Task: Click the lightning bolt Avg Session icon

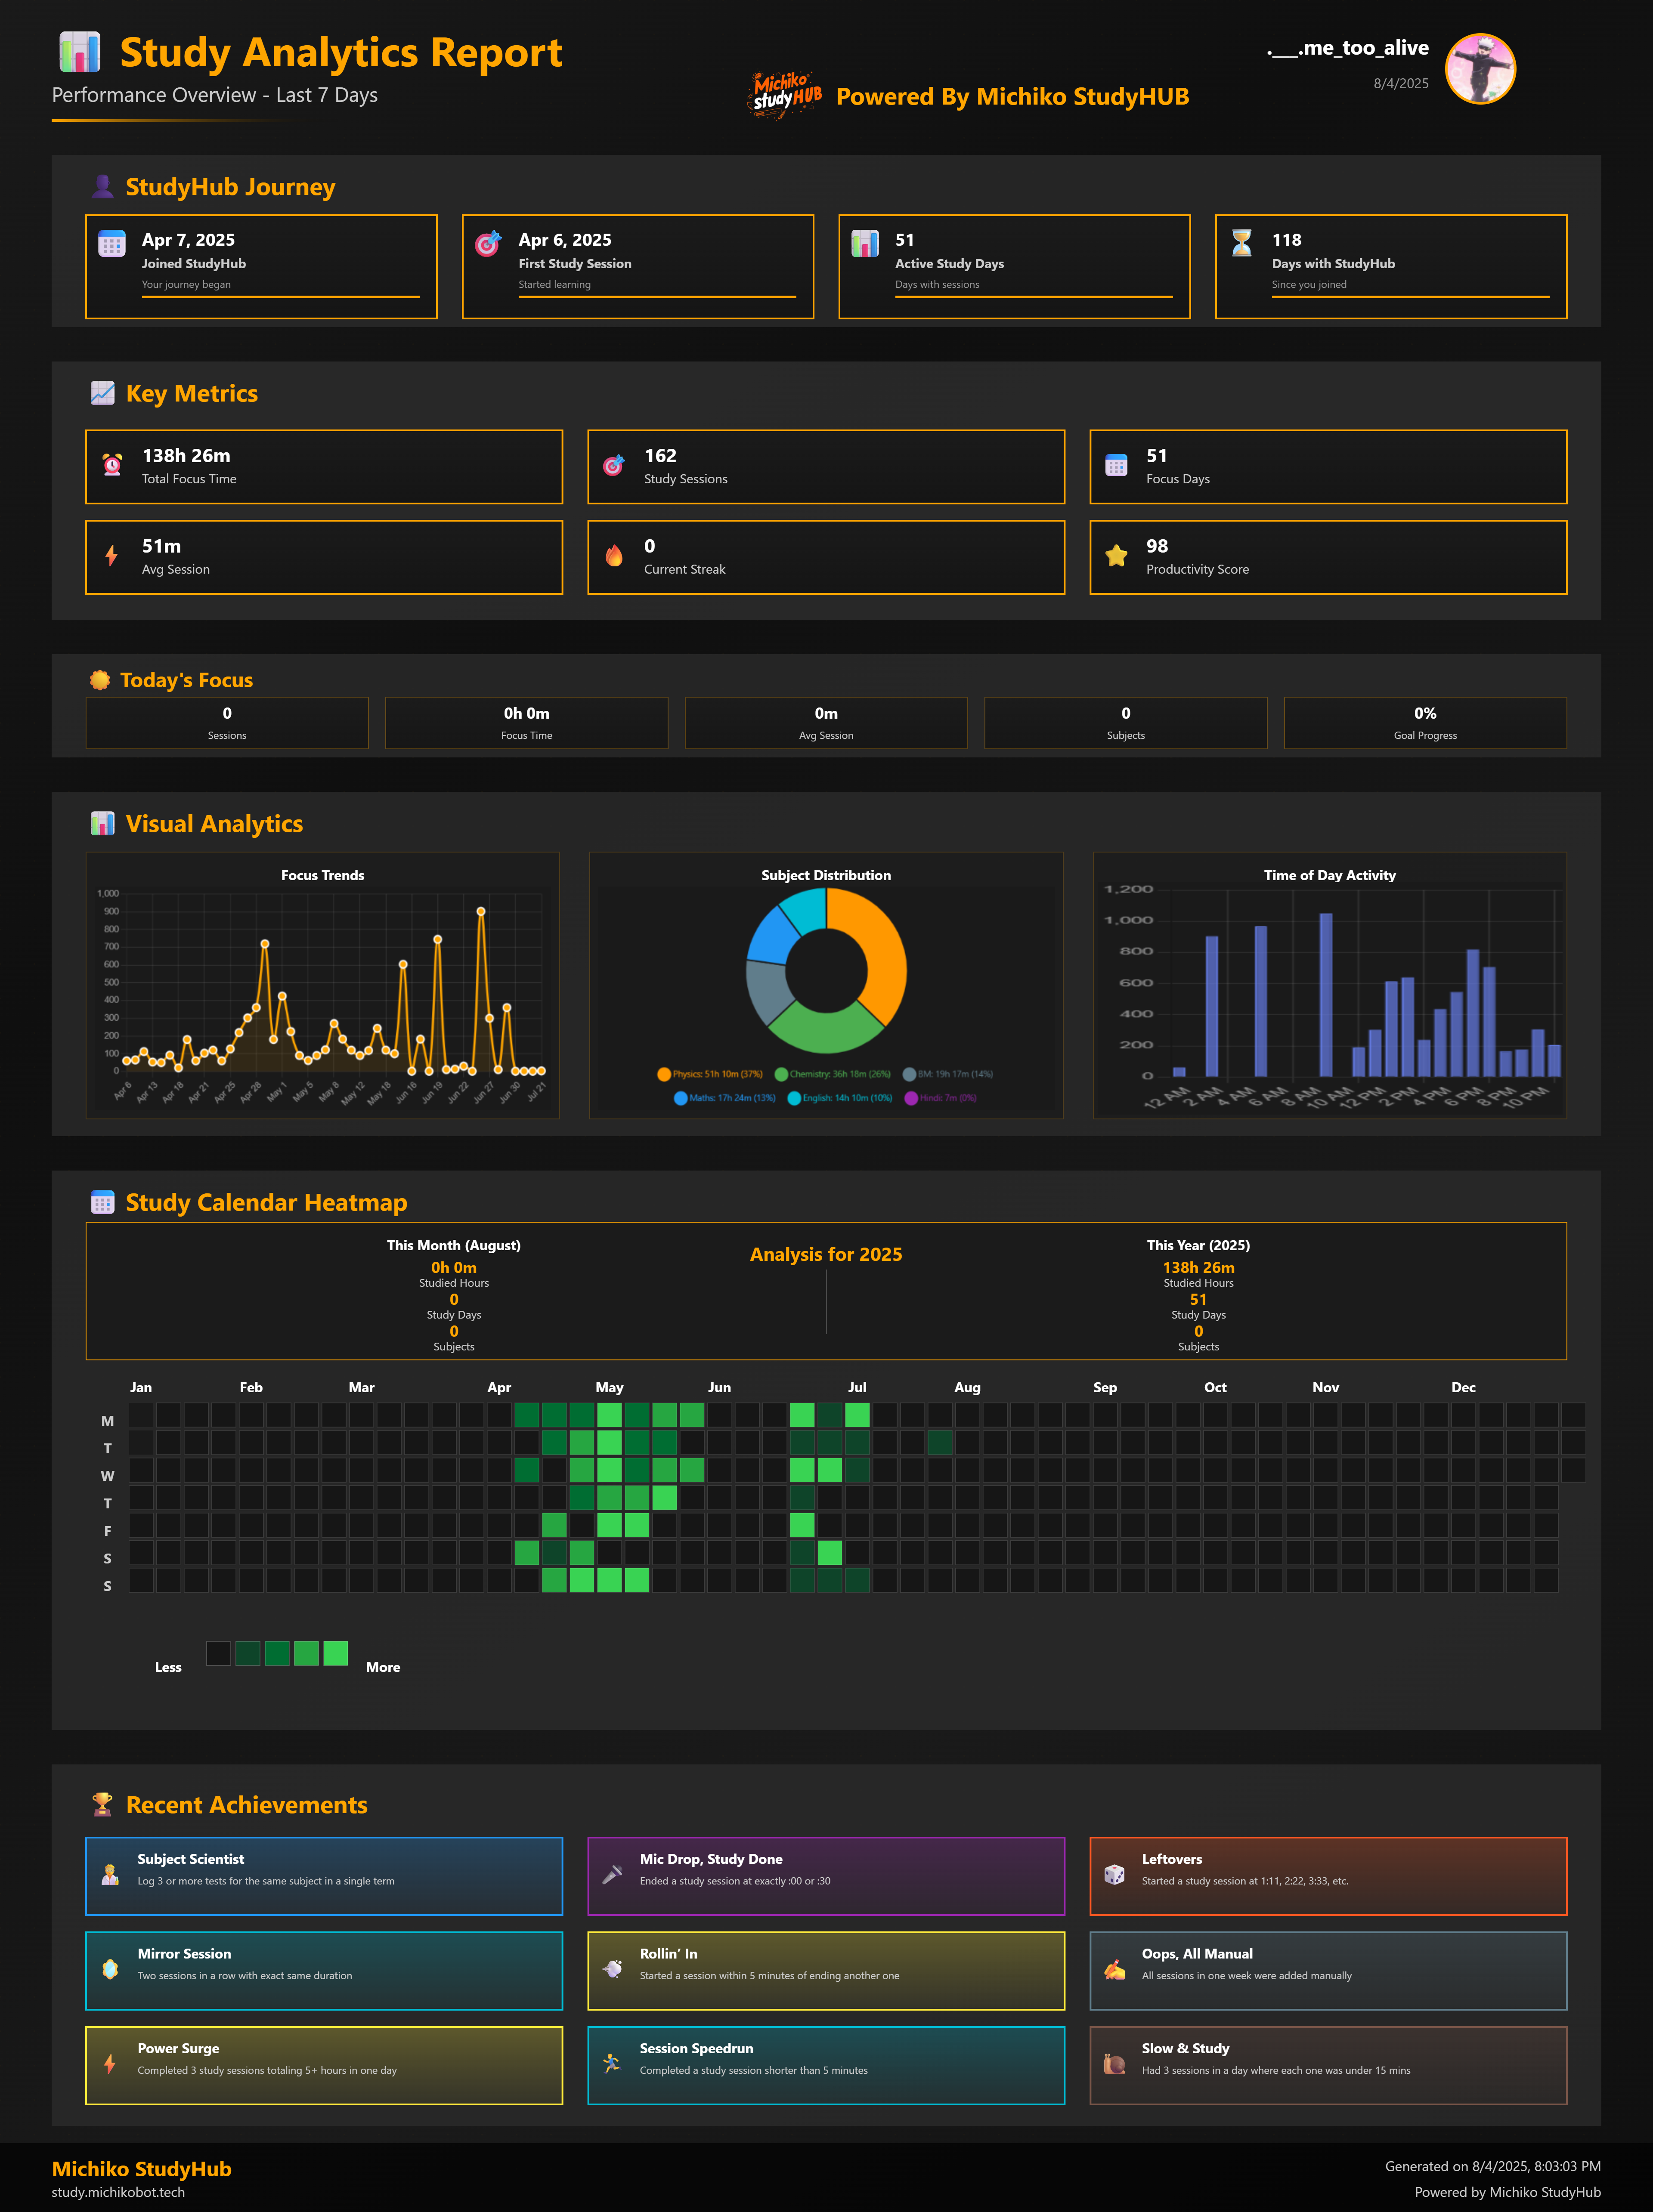Action: (x=112, y=556)
